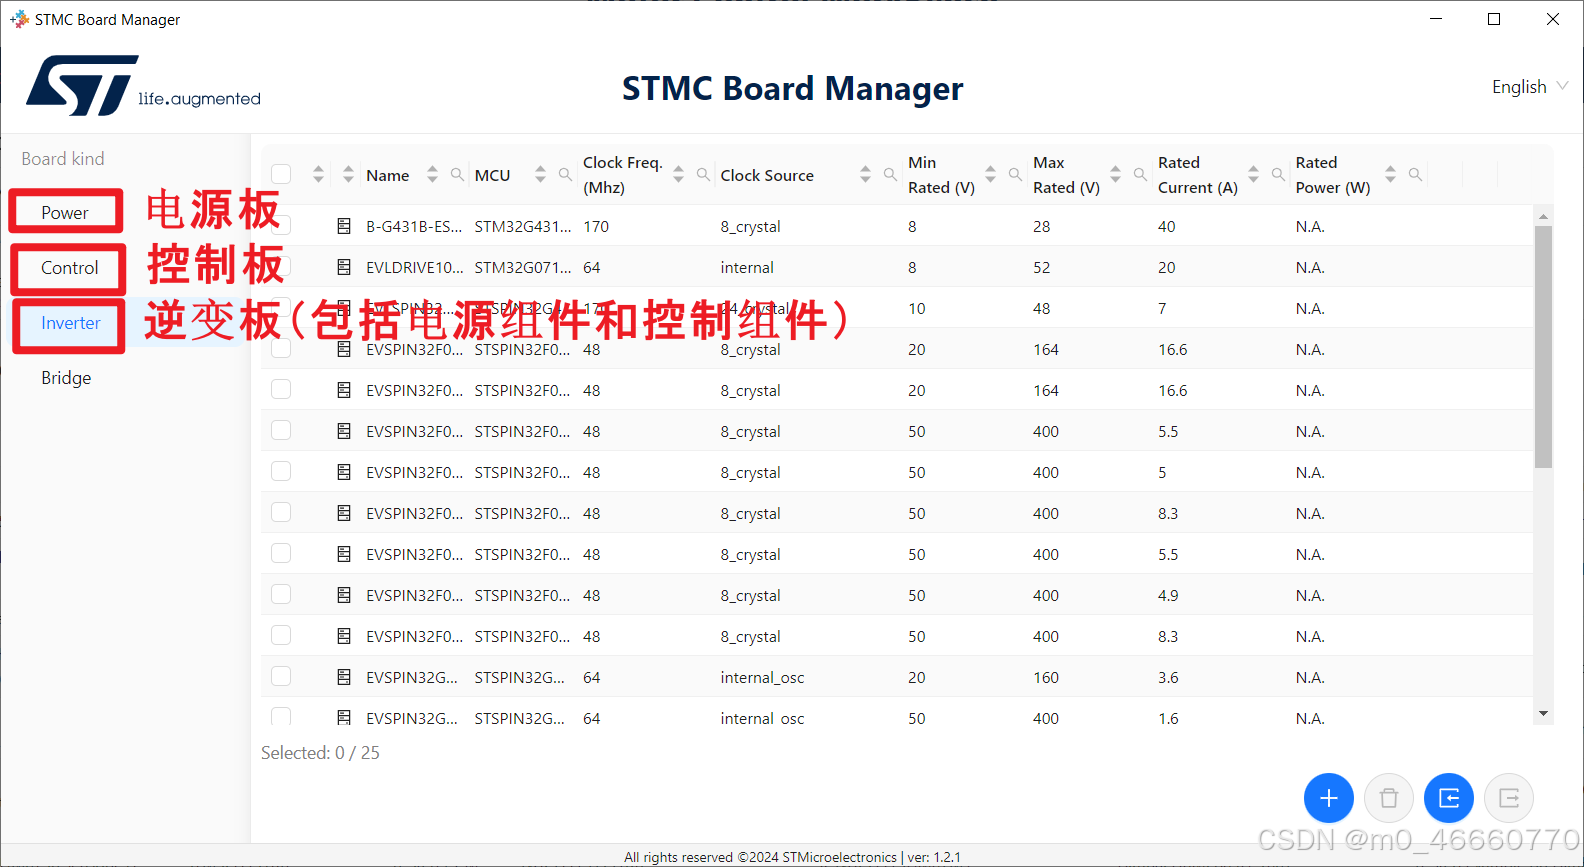
Task: Select the Power board kind
Action: coord(65,212)
